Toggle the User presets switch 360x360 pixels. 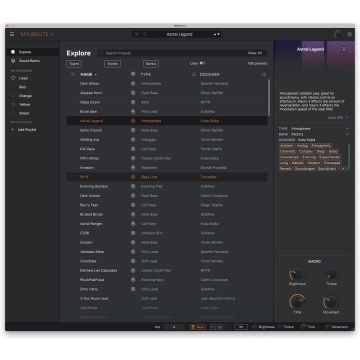202,63
